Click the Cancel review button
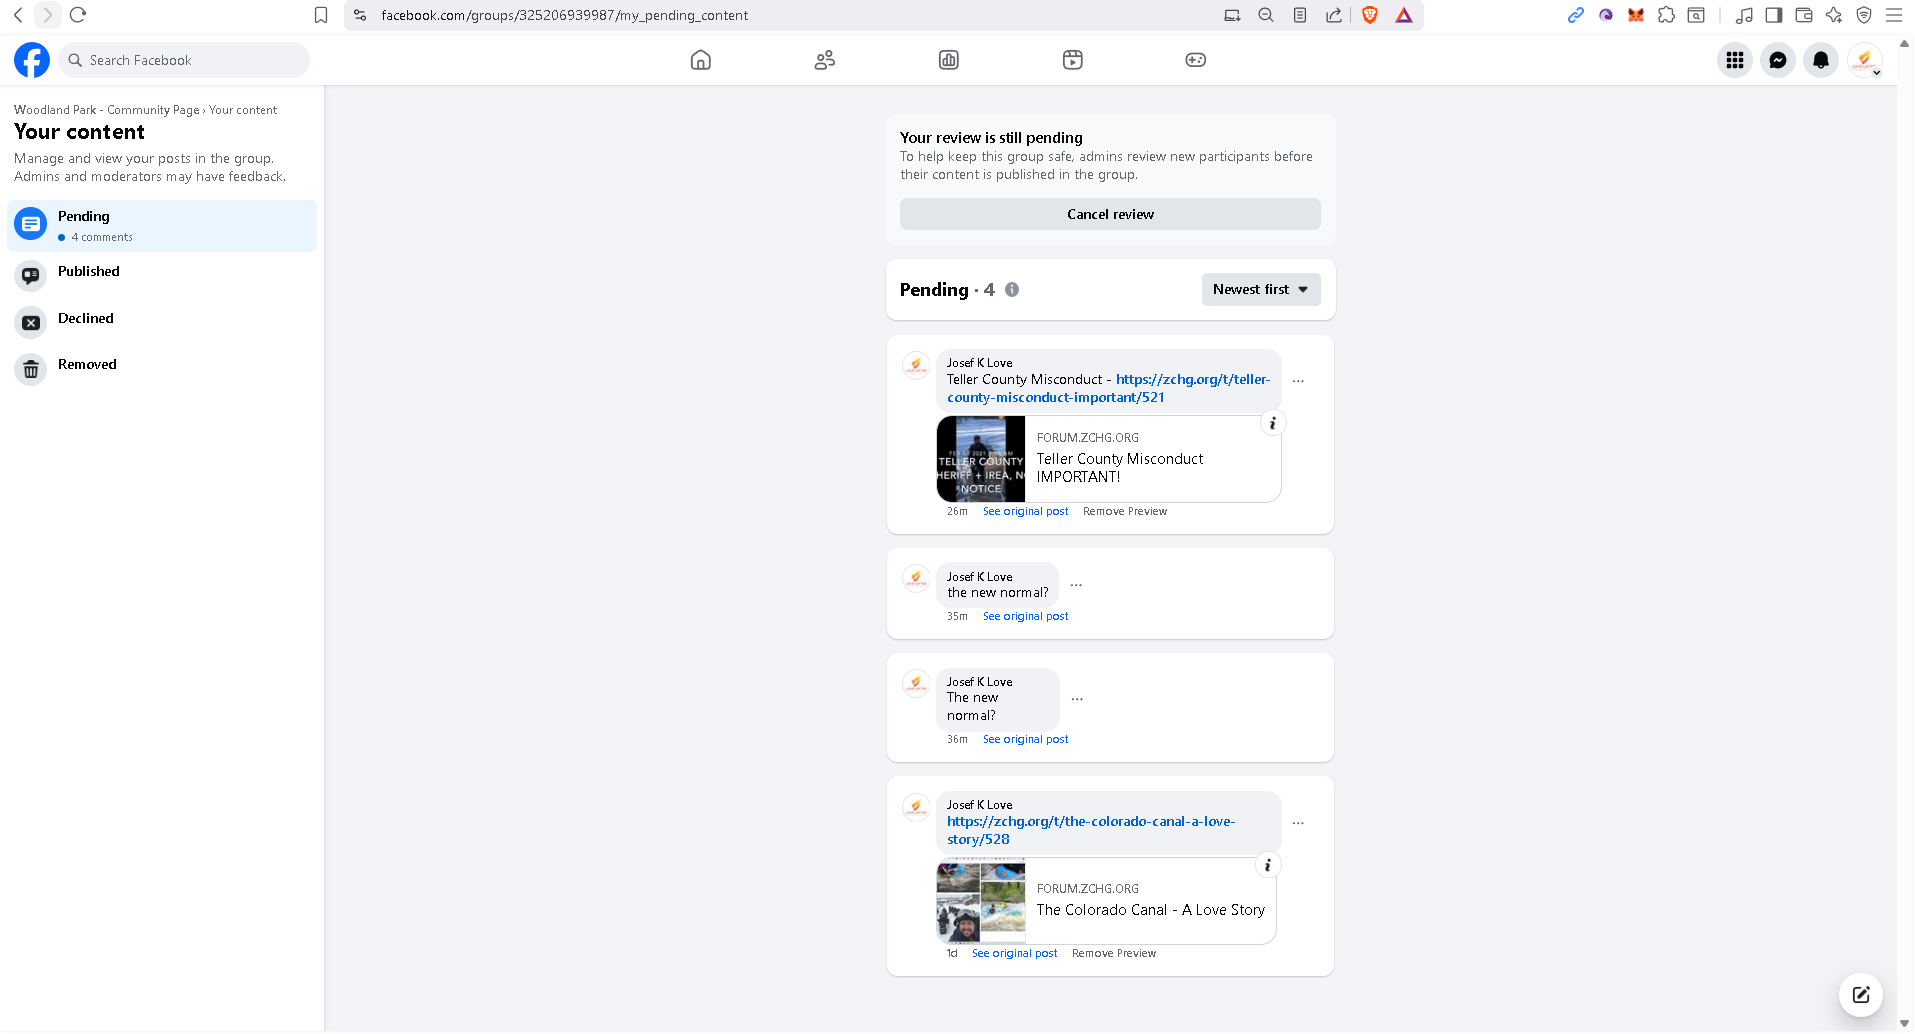1915x1034 pixels. [1109, 214]
